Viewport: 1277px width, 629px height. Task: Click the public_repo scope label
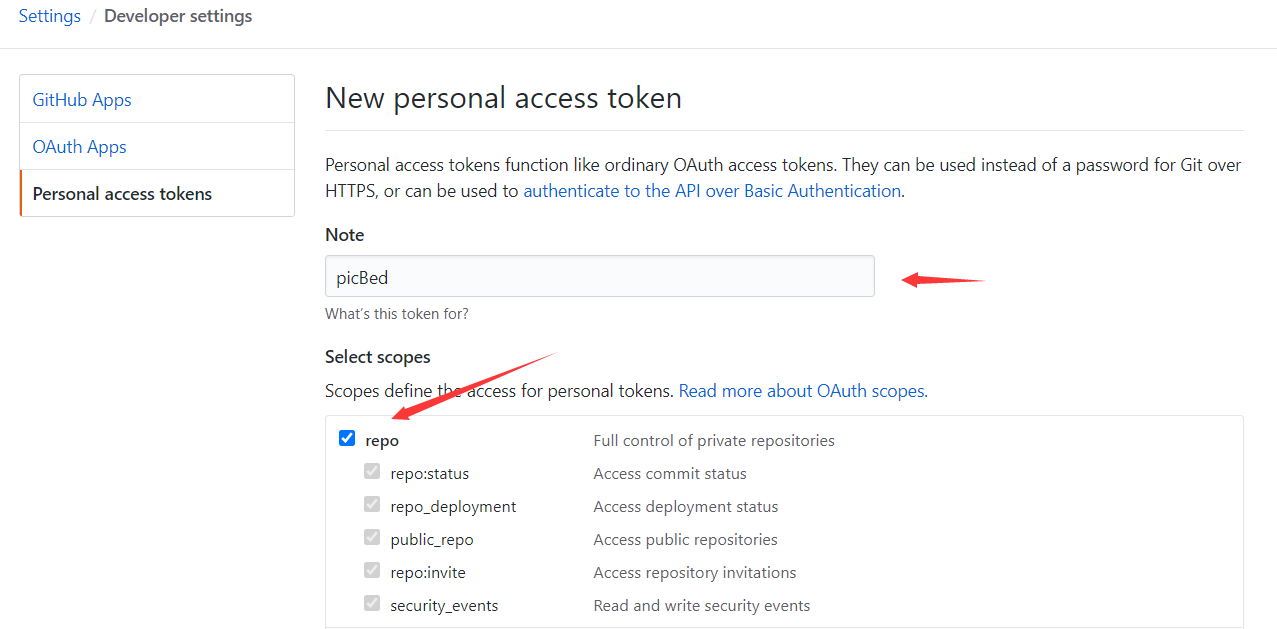tap(432, 539)
